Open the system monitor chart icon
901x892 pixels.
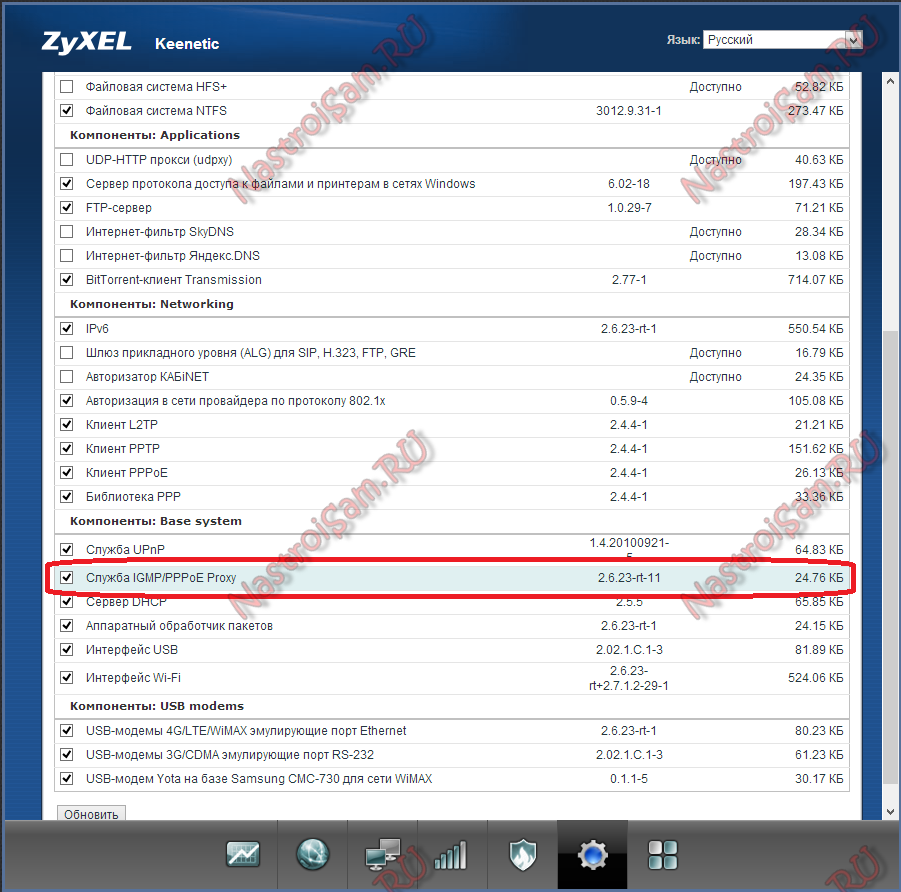(x=243, y=854)
